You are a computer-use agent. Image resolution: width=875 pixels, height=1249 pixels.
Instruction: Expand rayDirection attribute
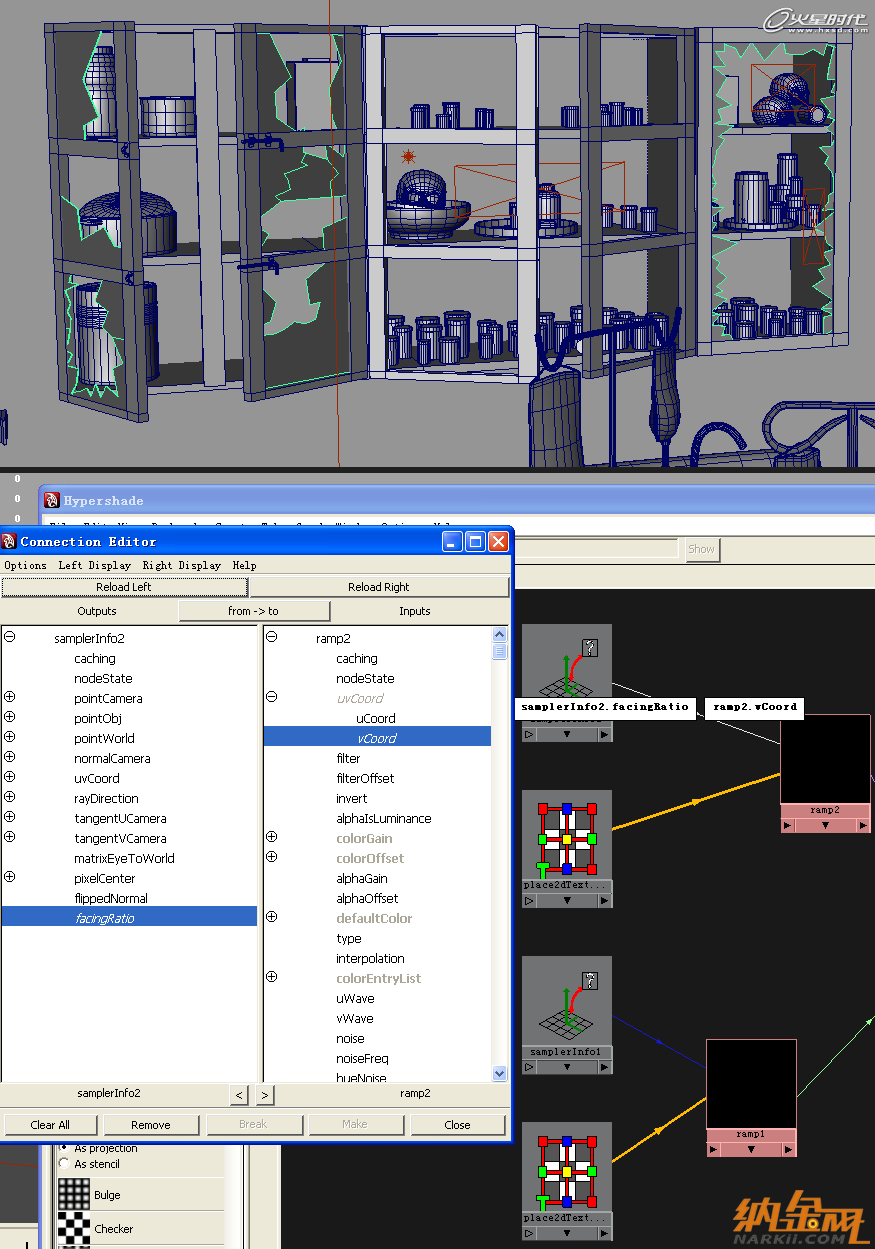point(10,797)
